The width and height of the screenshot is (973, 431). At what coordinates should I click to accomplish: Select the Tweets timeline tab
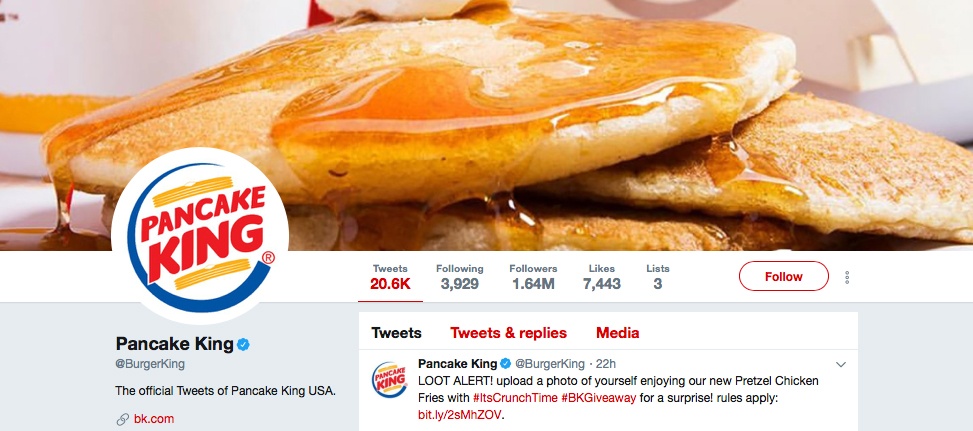[x=396, y=333]
